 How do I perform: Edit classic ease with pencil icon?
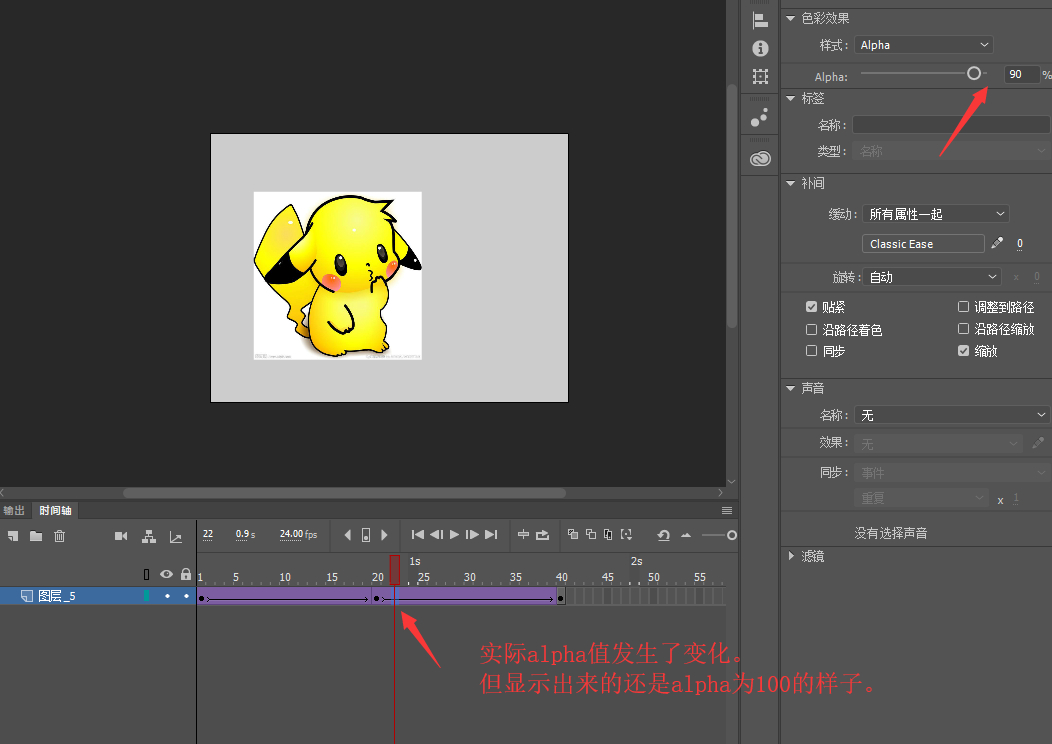tap(997, 243)
